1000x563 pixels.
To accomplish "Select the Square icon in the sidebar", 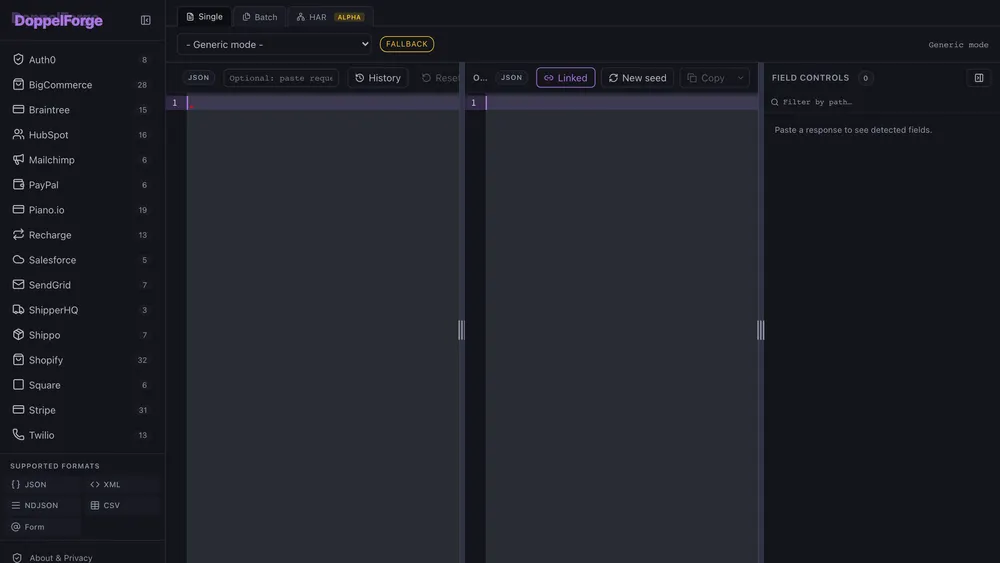I will point(18,384).
